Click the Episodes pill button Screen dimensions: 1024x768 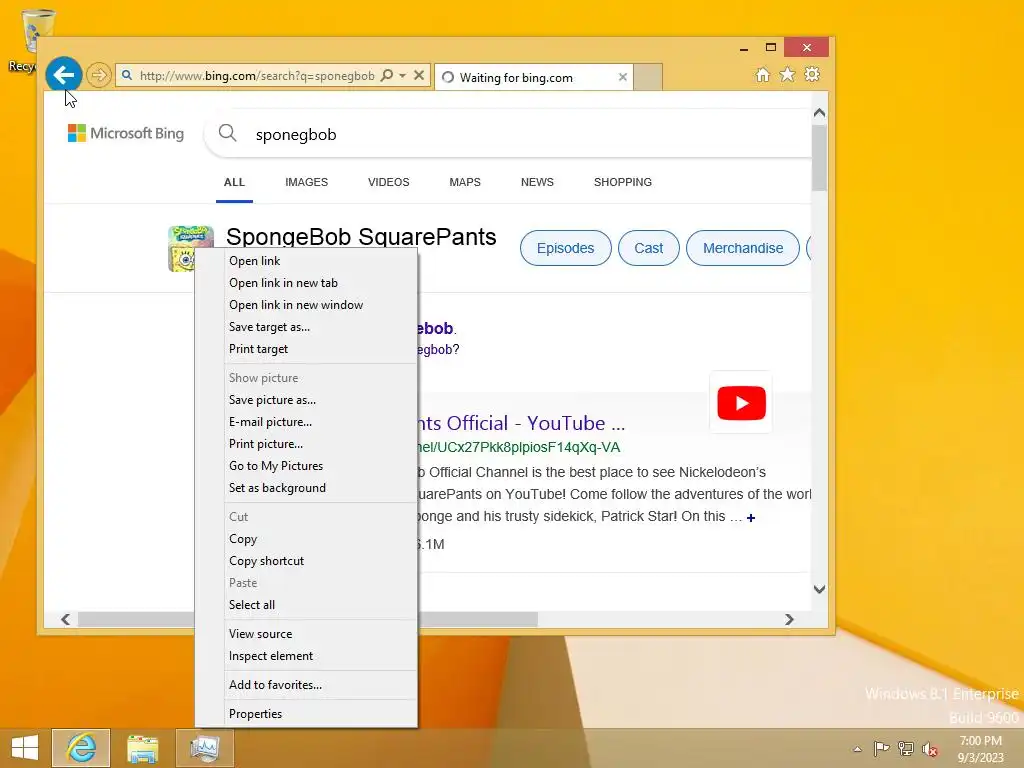point(566,248)
